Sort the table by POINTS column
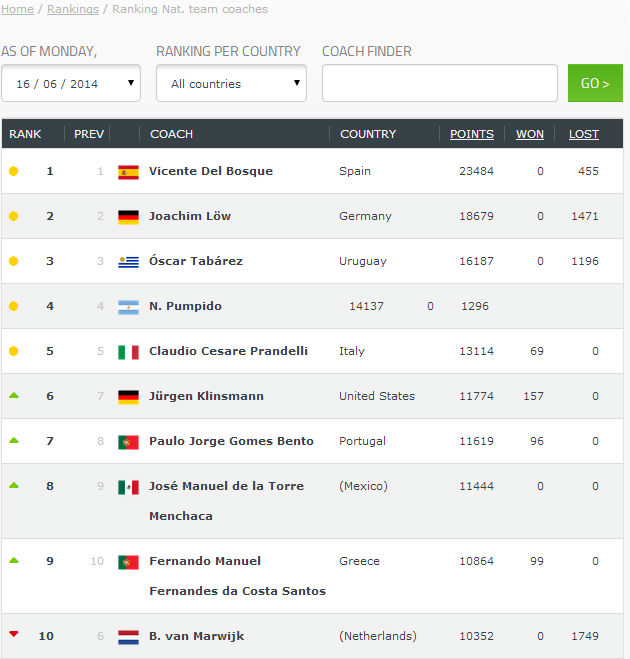 point(472,134)
